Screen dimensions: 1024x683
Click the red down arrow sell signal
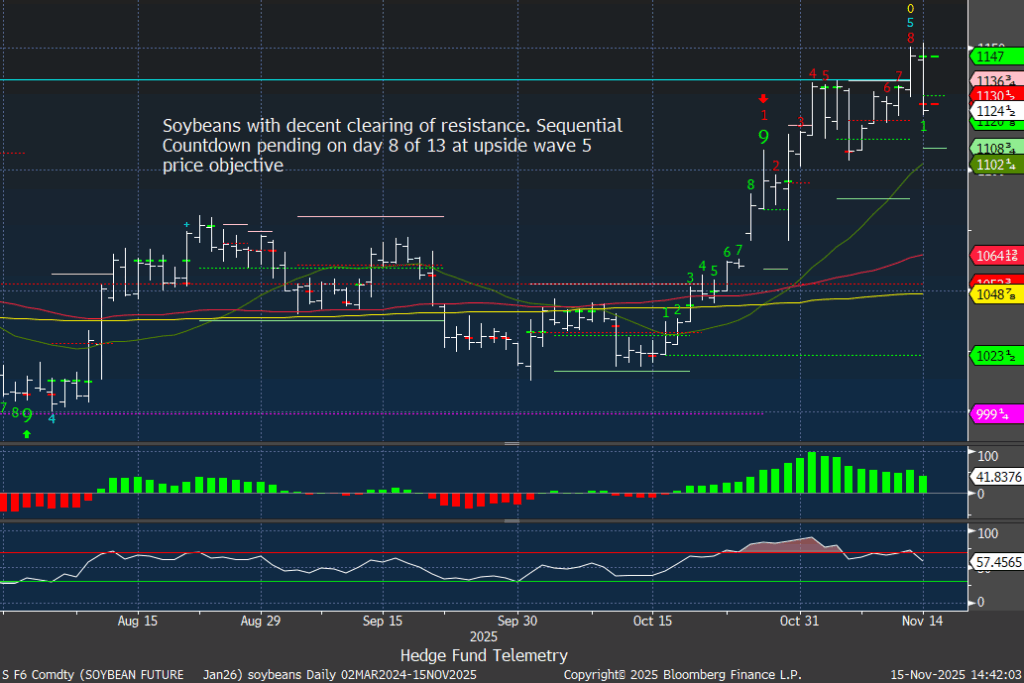tap(763, 98)
